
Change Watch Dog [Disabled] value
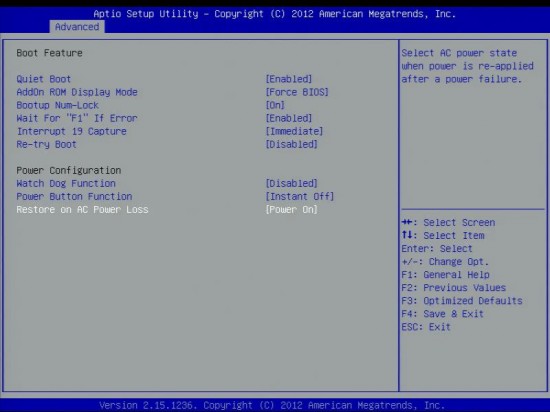291,183
